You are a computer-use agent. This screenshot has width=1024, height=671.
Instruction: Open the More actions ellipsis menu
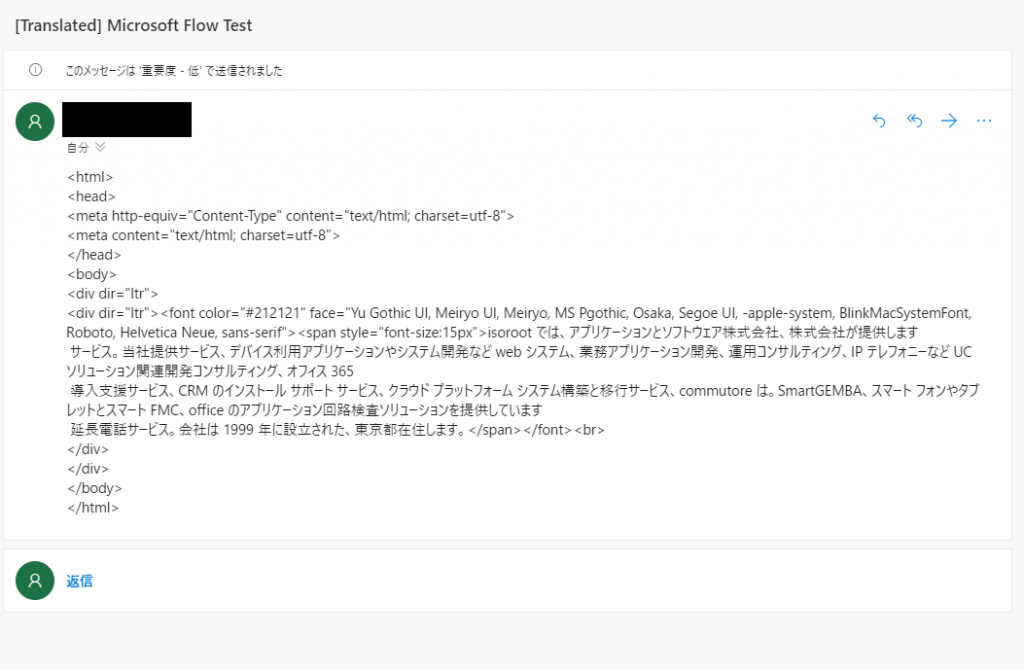[984, 120]
